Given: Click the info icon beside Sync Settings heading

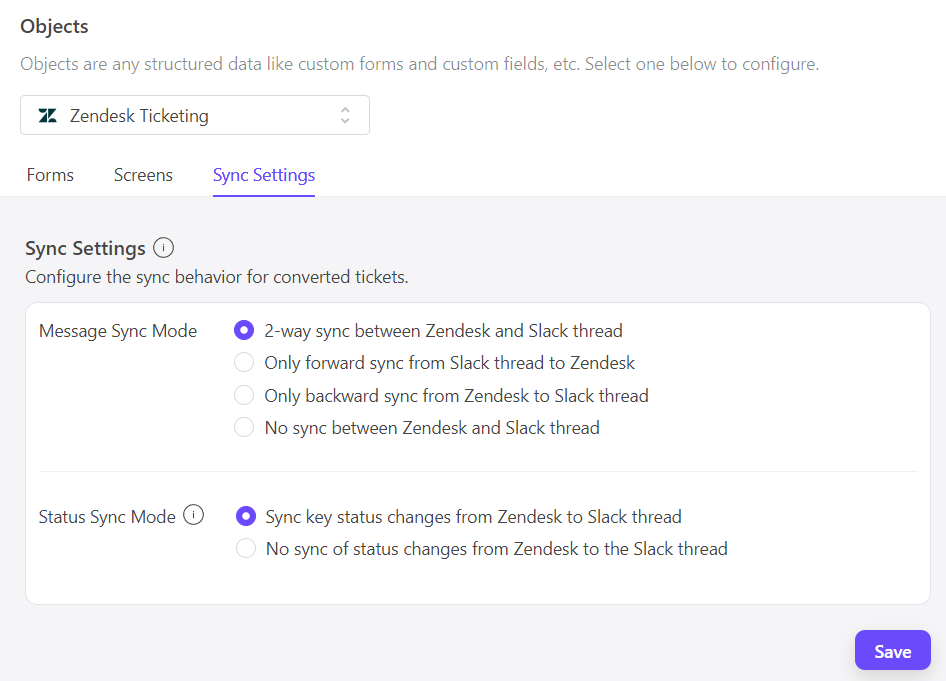Looking at the screenshot, I should tap(164, 248).
